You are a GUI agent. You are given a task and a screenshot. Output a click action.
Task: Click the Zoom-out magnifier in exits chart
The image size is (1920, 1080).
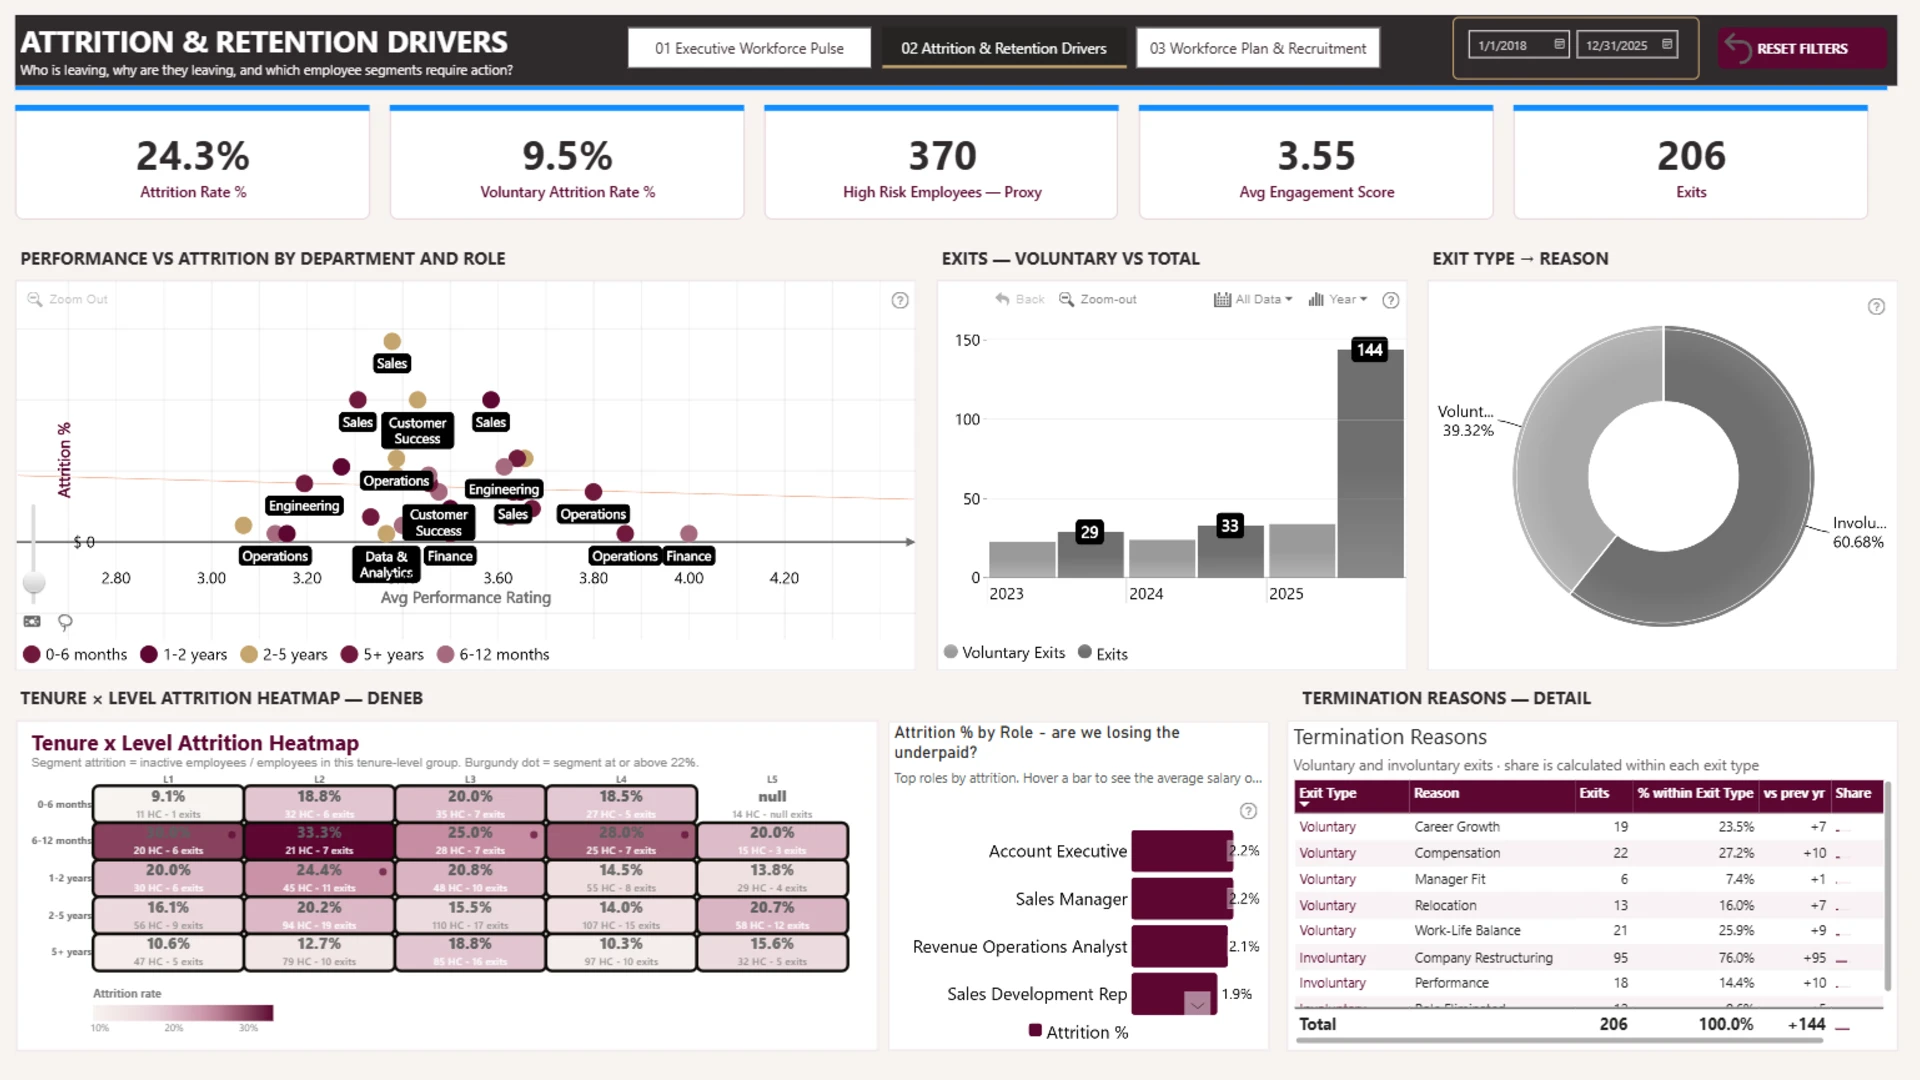click(1066, 299)
